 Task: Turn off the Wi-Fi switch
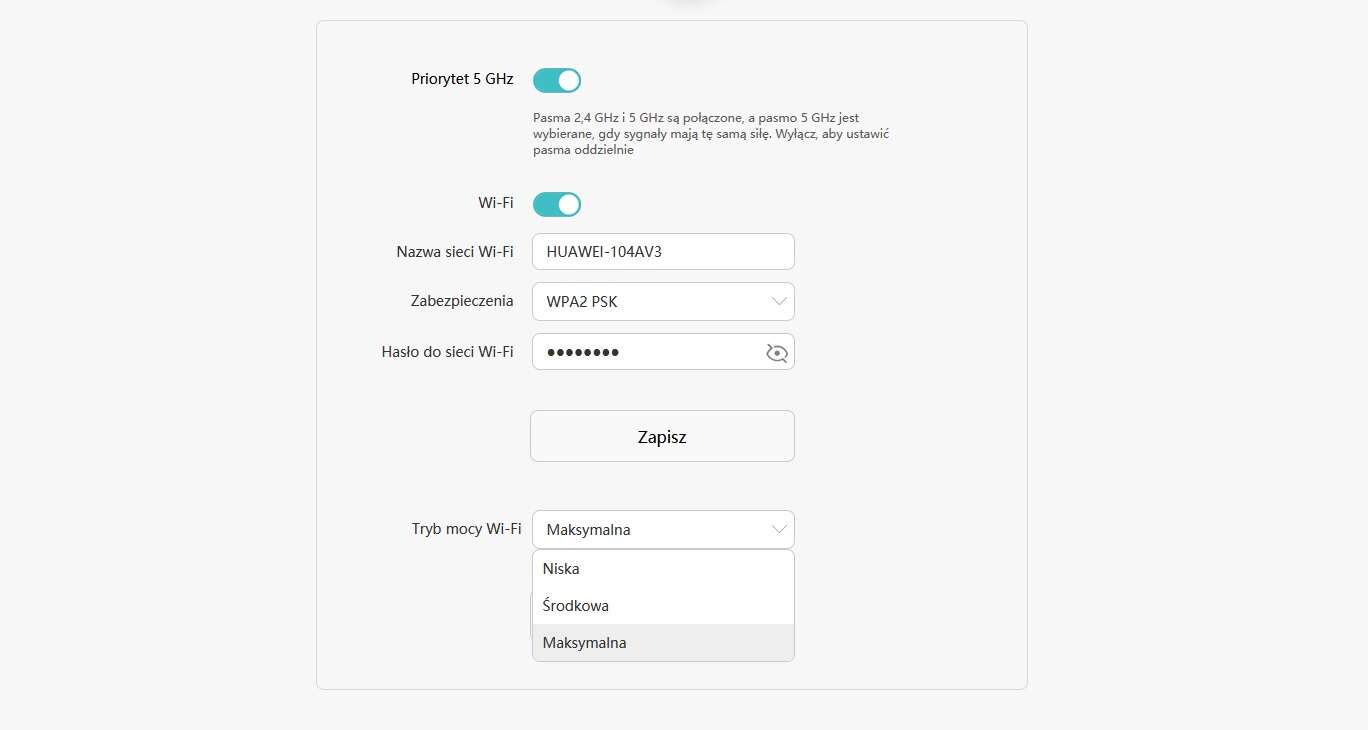point(557,204)
